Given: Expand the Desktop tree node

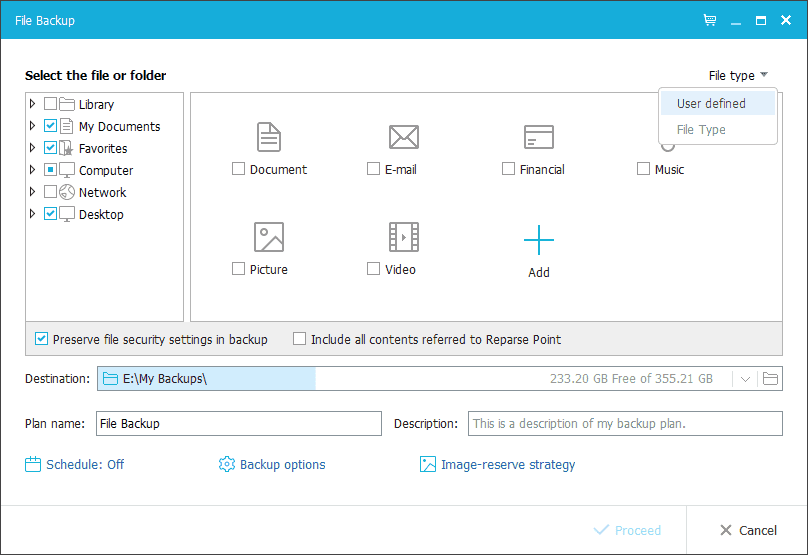Looking at the screenshot, I should point(32,213).
